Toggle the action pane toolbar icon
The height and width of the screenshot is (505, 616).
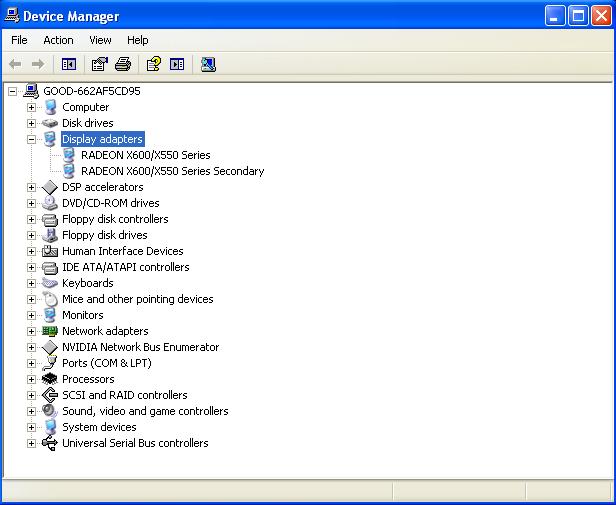[x=177, y=64]
